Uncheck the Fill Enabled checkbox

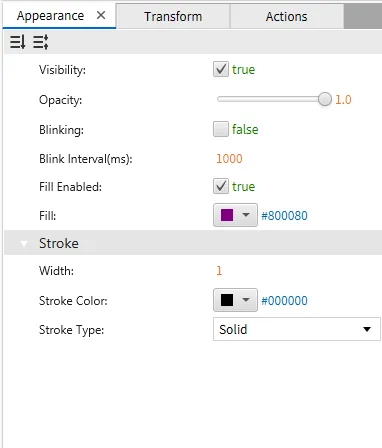point(221,186)
